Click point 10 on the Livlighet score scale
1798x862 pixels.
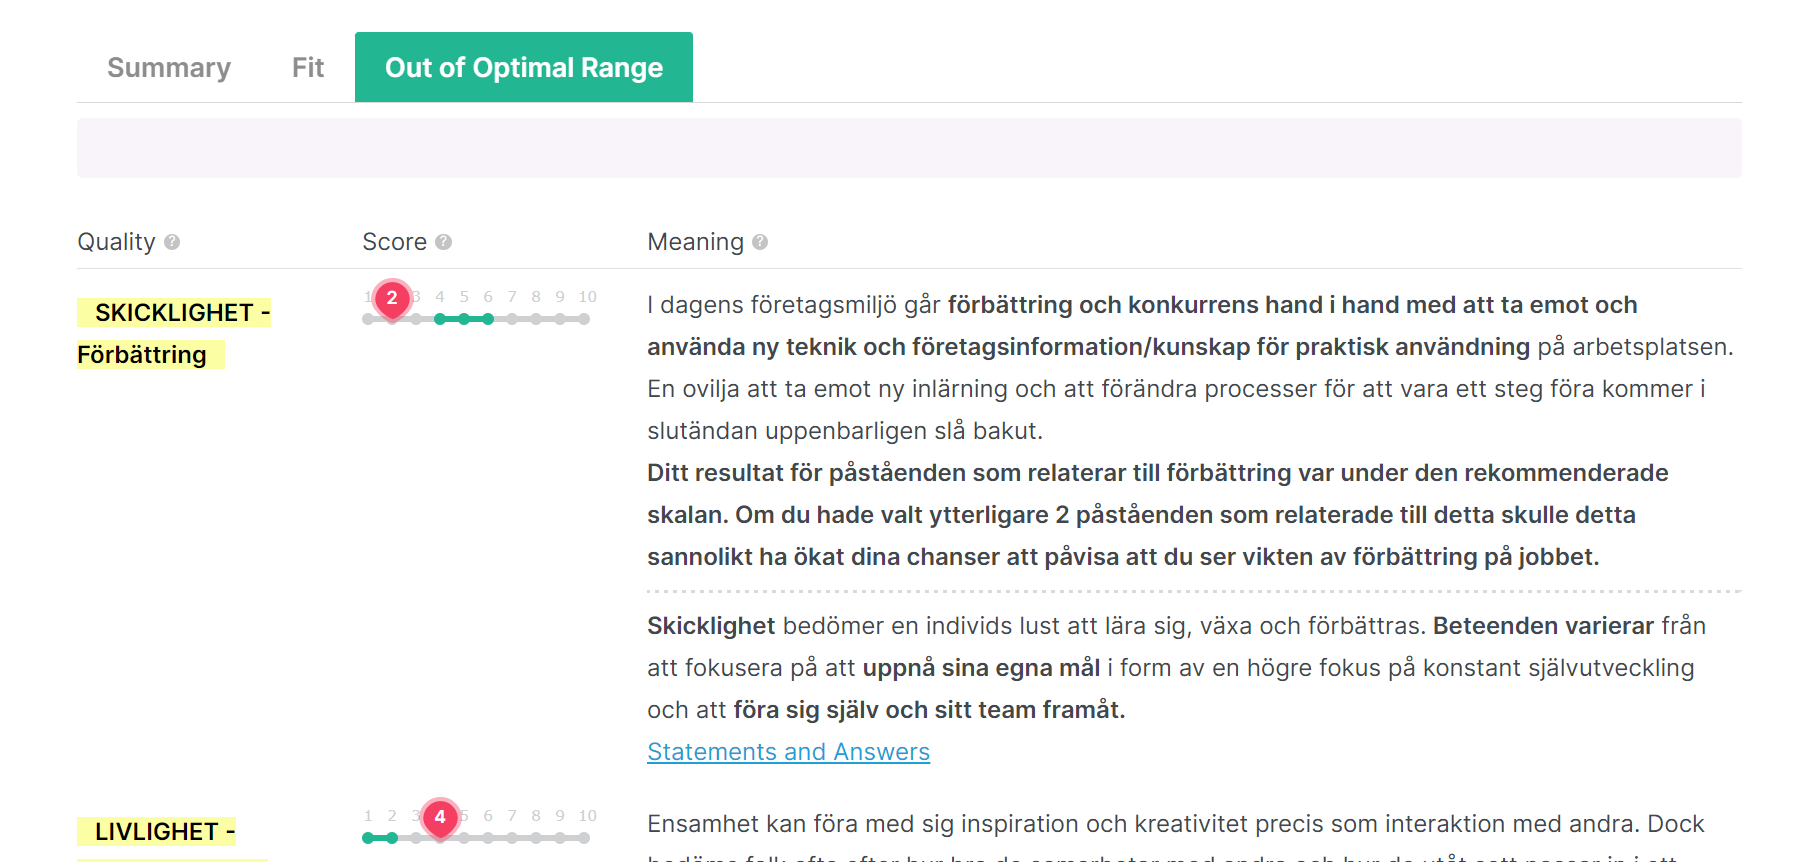pos(584,838)
